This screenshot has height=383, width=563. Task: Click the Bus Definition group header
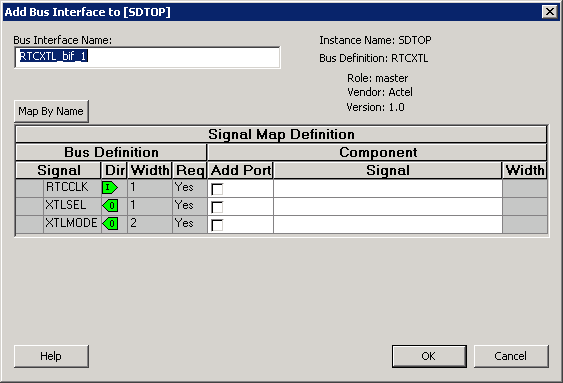point(111,152)
